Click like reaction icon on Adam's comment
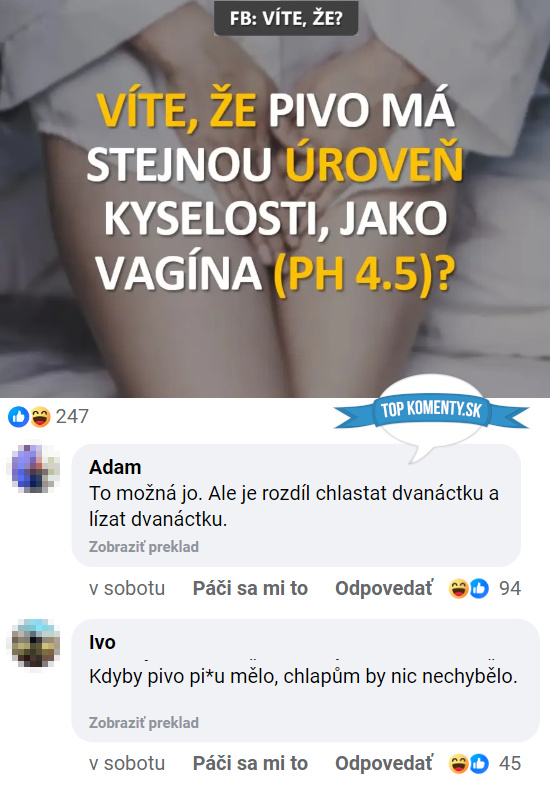 [x=479, y=588]
